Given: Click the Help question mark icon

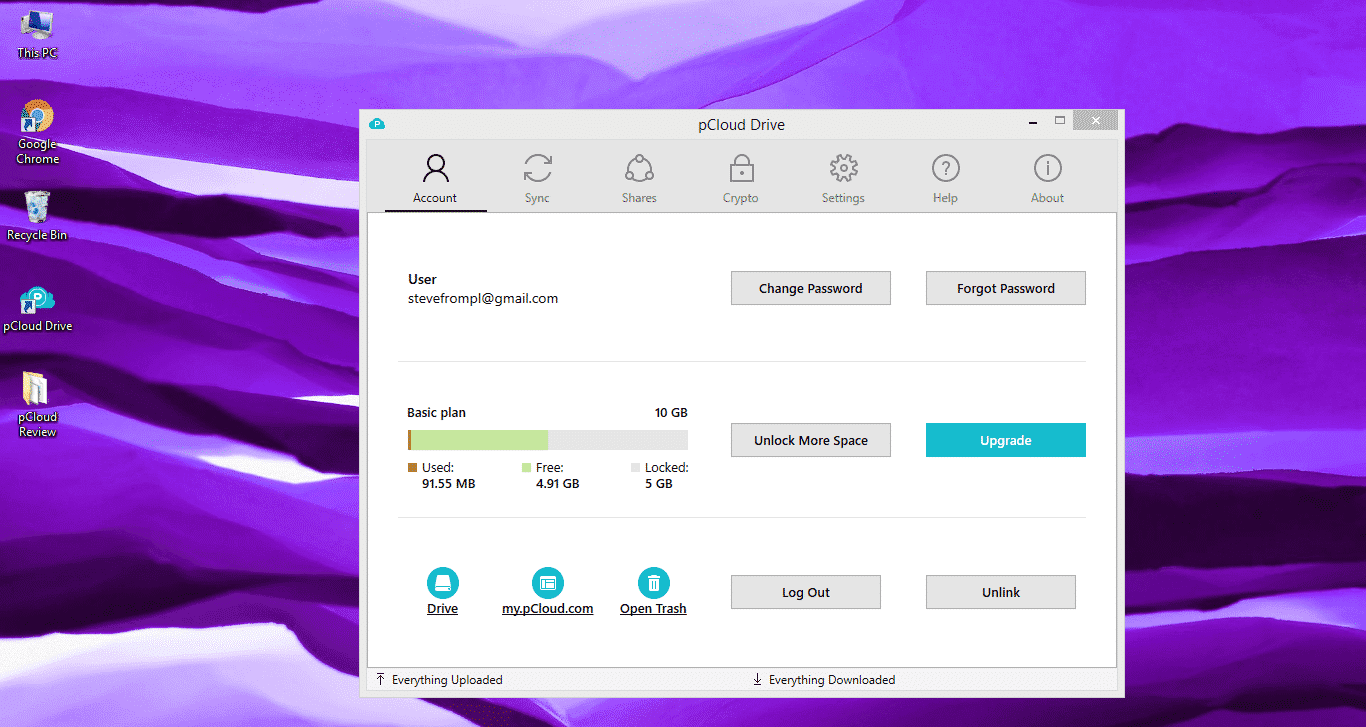Looking at the screenshot, I should point(945,167).
